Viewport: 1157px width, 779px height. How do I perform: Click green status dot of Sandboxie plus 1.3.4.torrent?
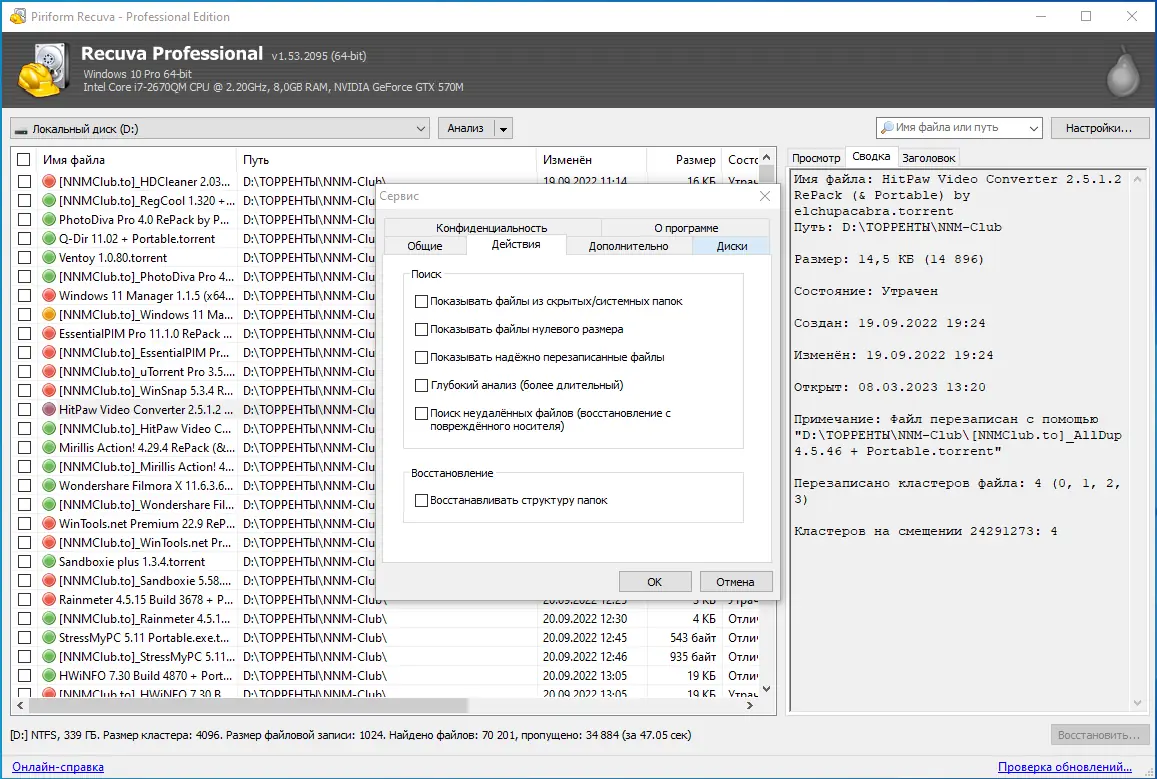pyautogui.click(x=49, y=561)
